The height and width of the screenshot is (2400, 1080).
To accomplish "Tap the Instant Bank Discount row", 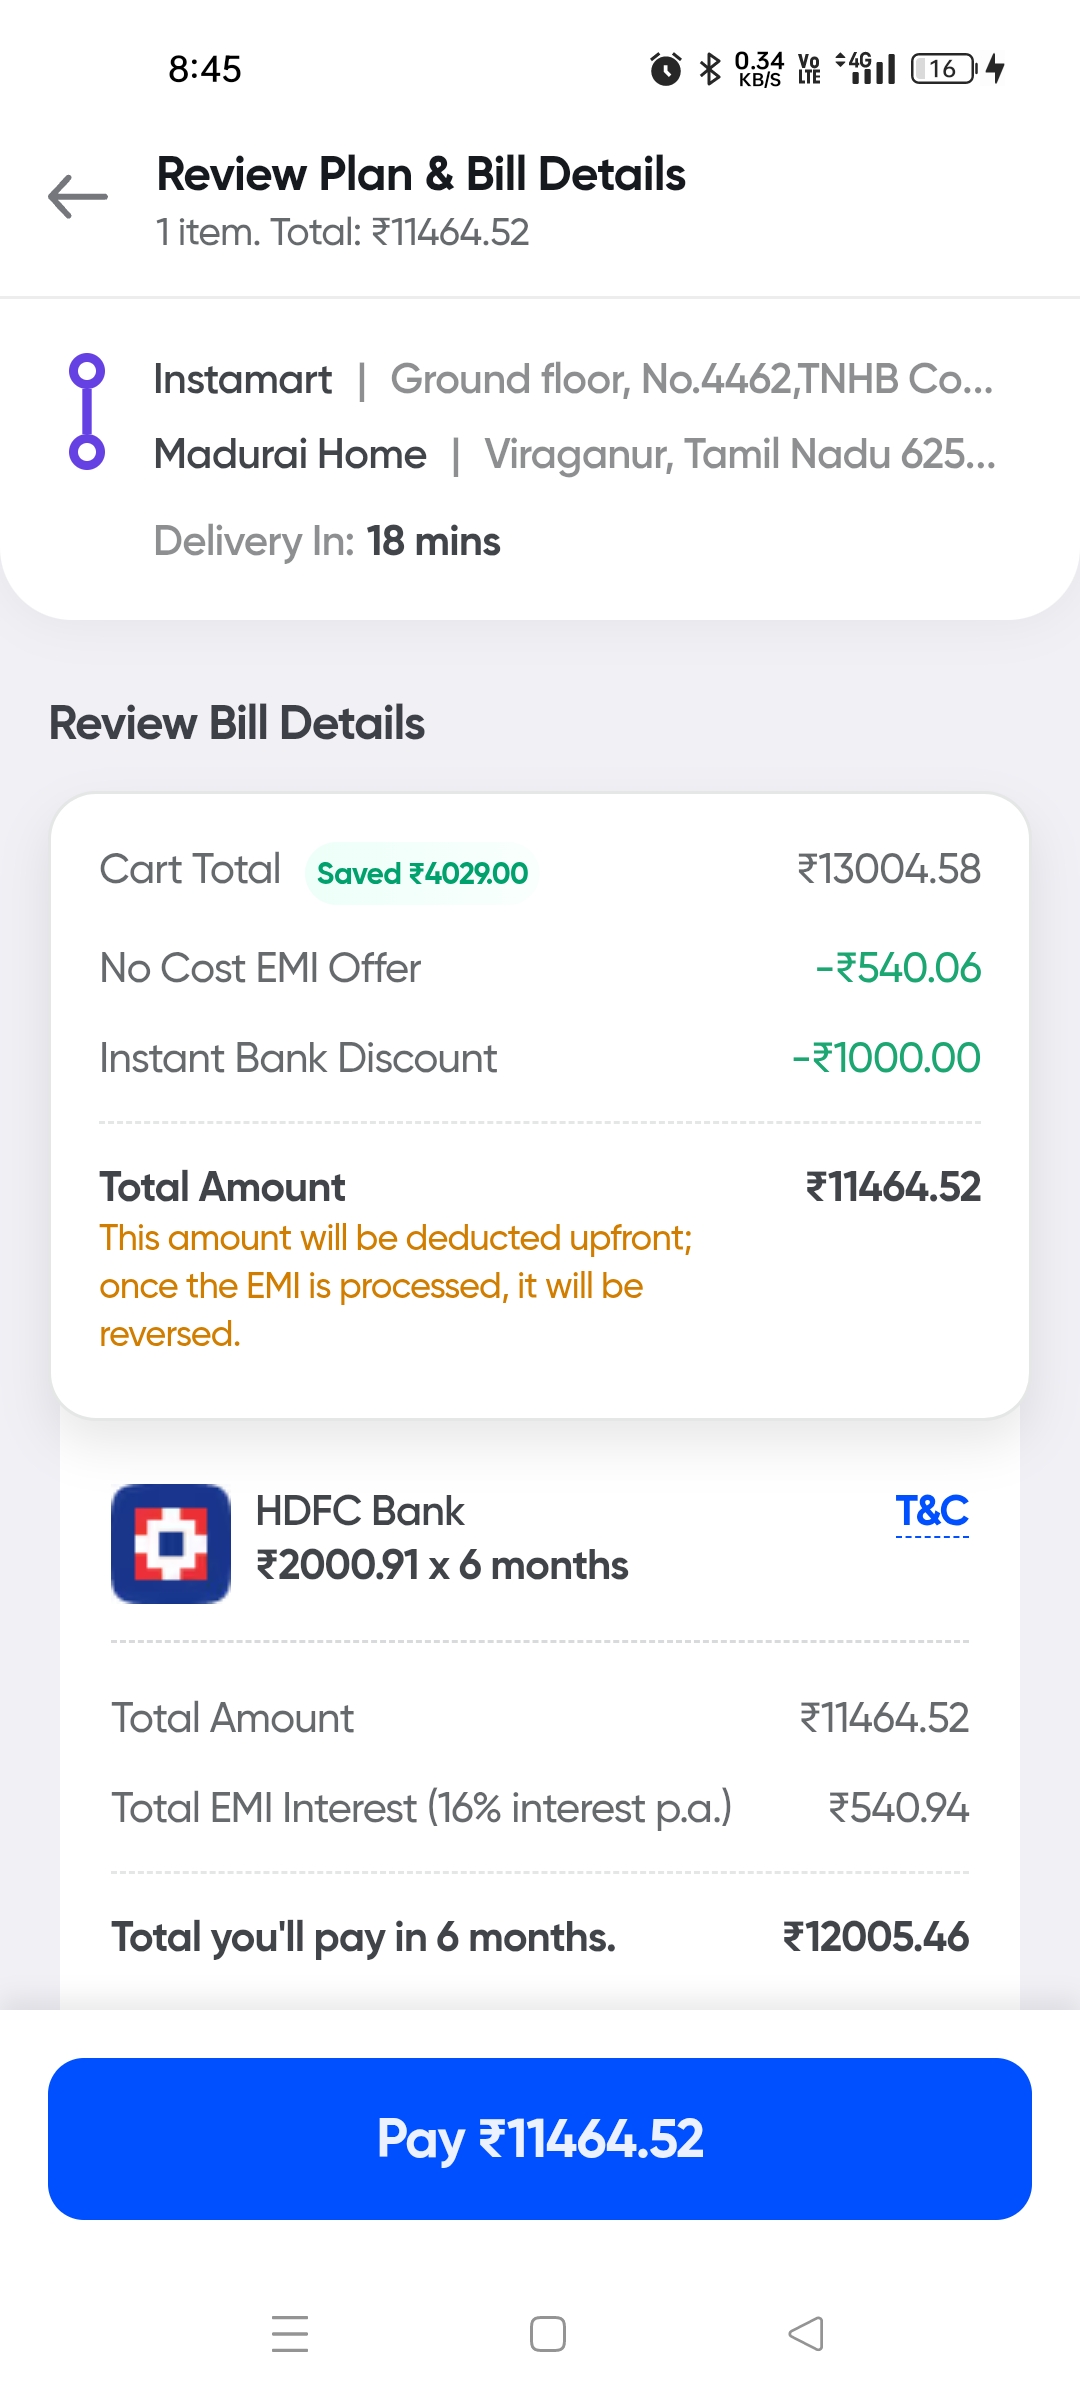I will (540, 1058).
